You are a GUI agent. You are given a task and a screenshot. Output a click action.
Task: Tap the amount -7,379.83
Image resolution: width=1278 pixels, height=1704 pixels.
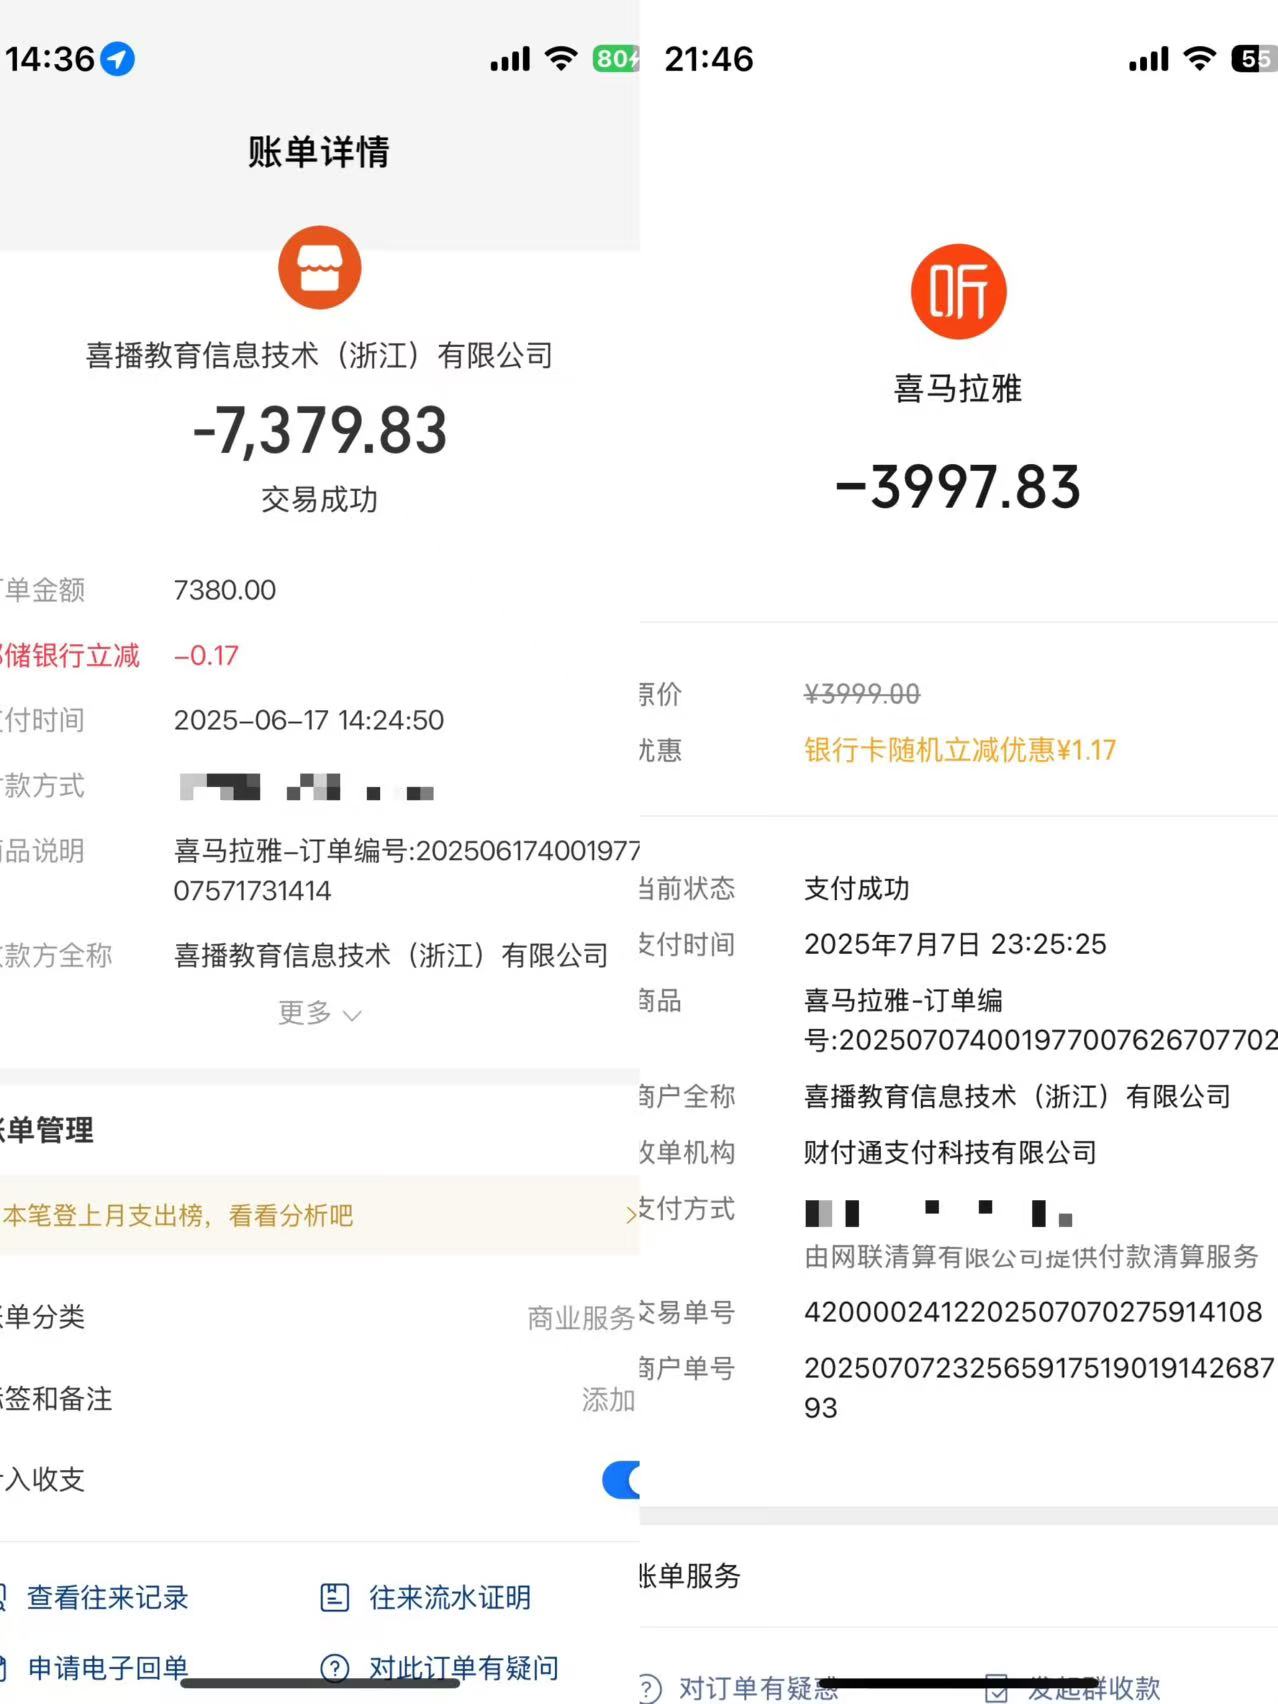pos(319,430)
